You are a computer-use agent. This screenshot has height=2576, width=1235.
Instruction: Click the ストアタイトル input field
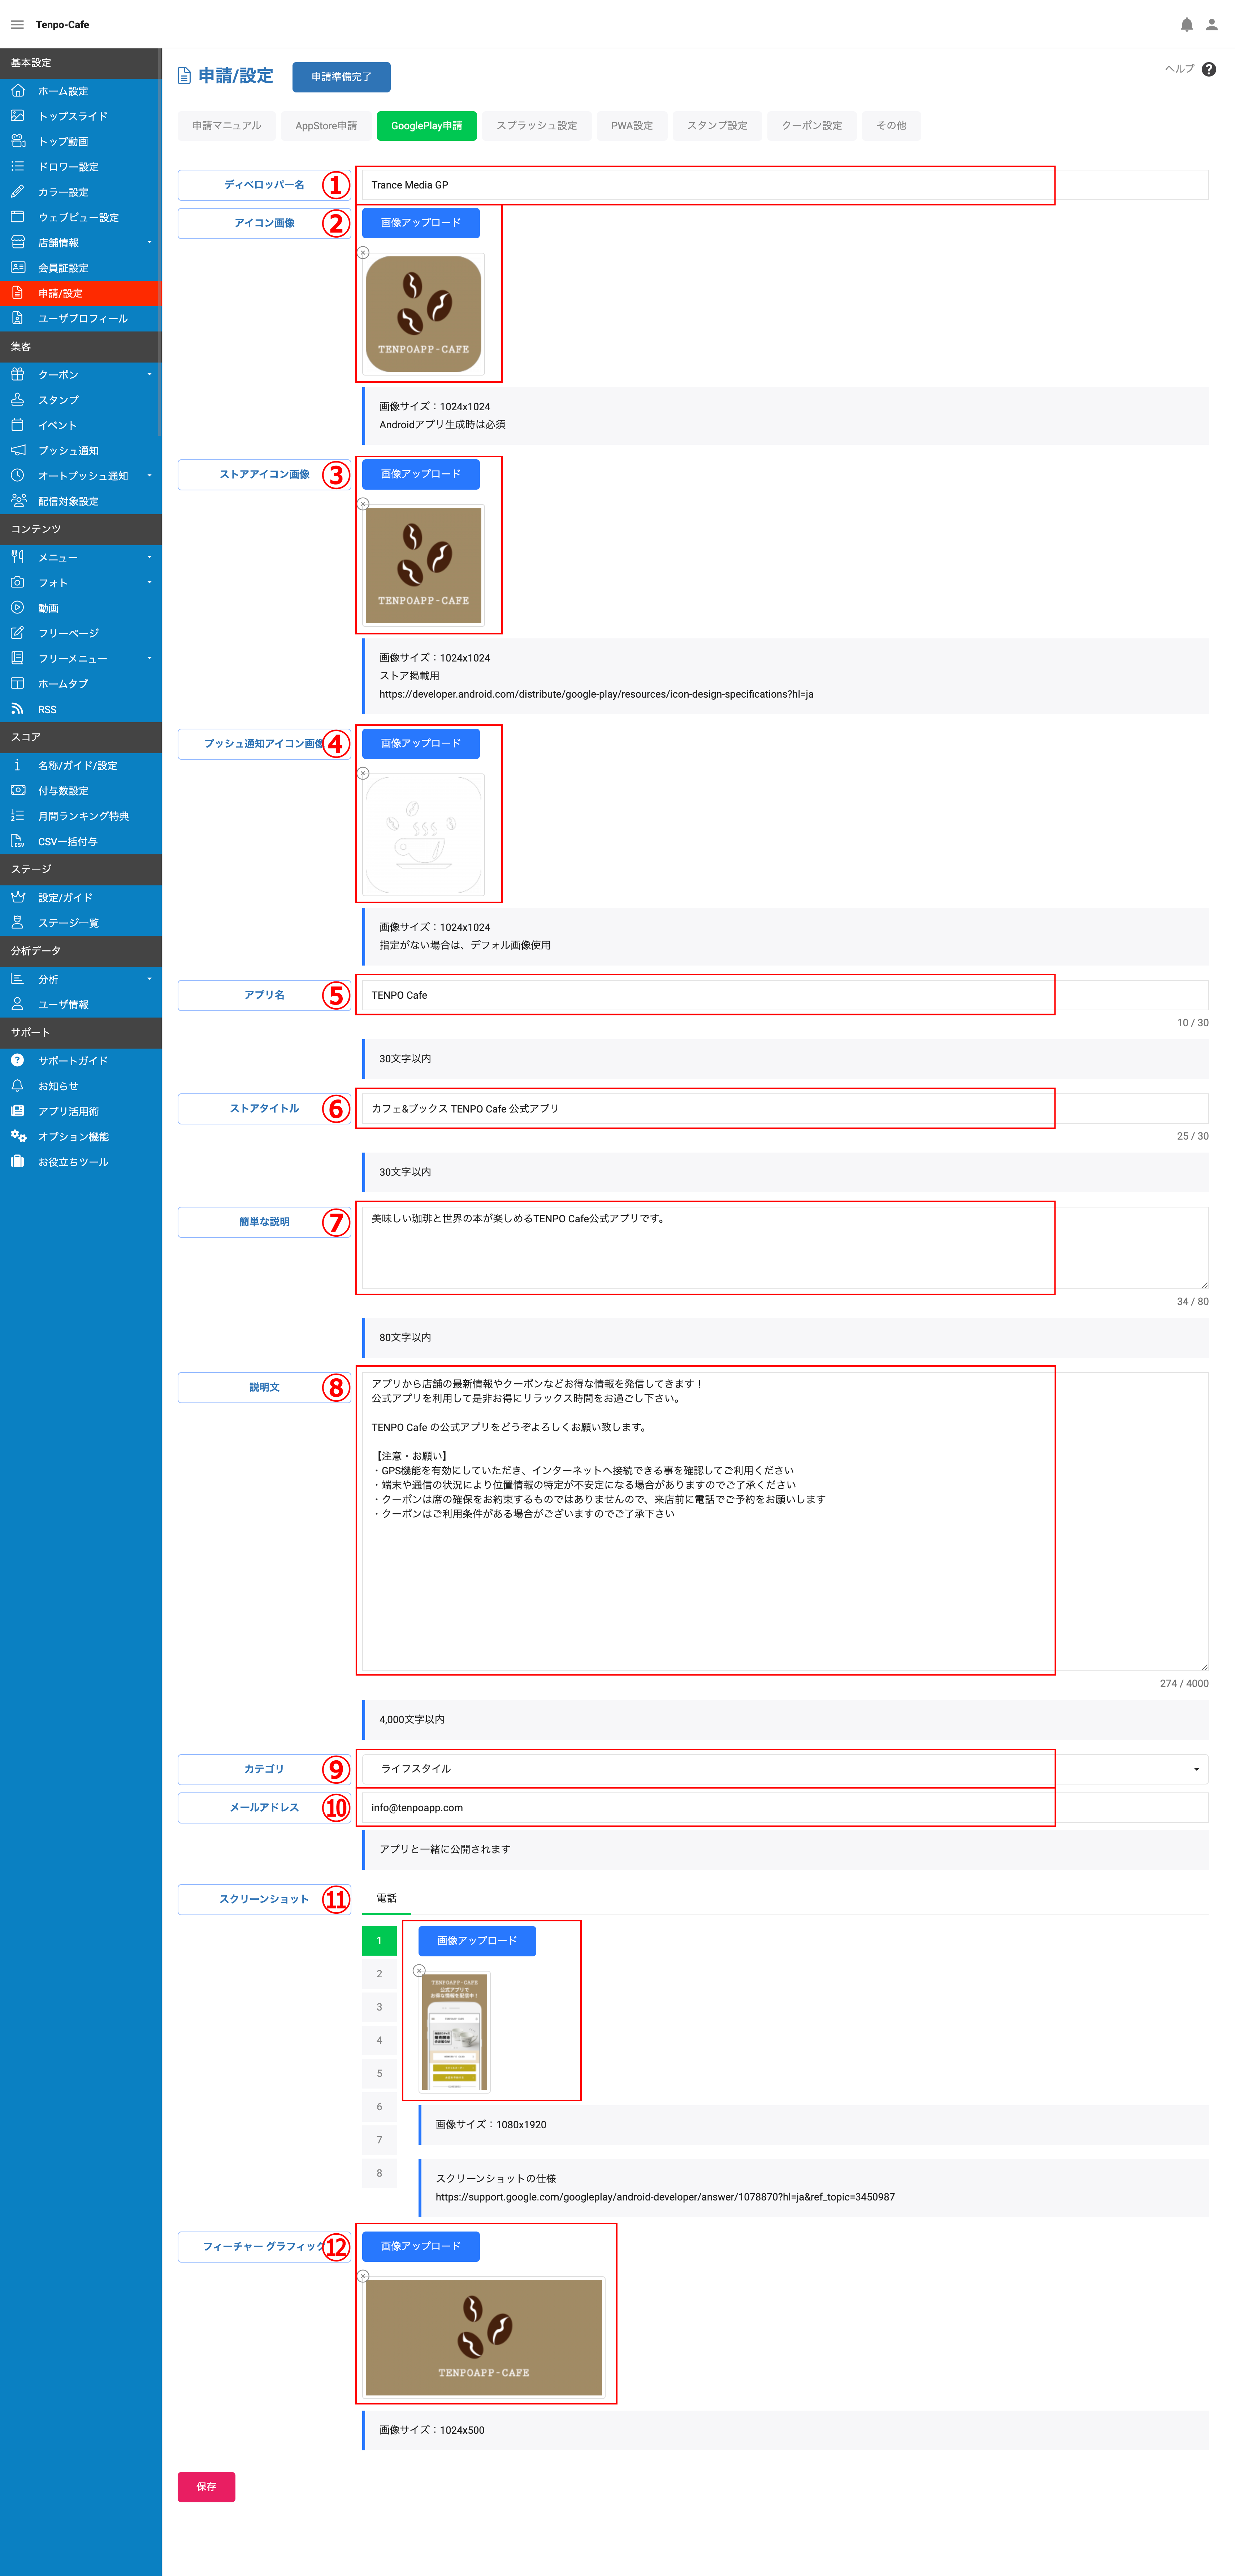tap(785, 1109)
